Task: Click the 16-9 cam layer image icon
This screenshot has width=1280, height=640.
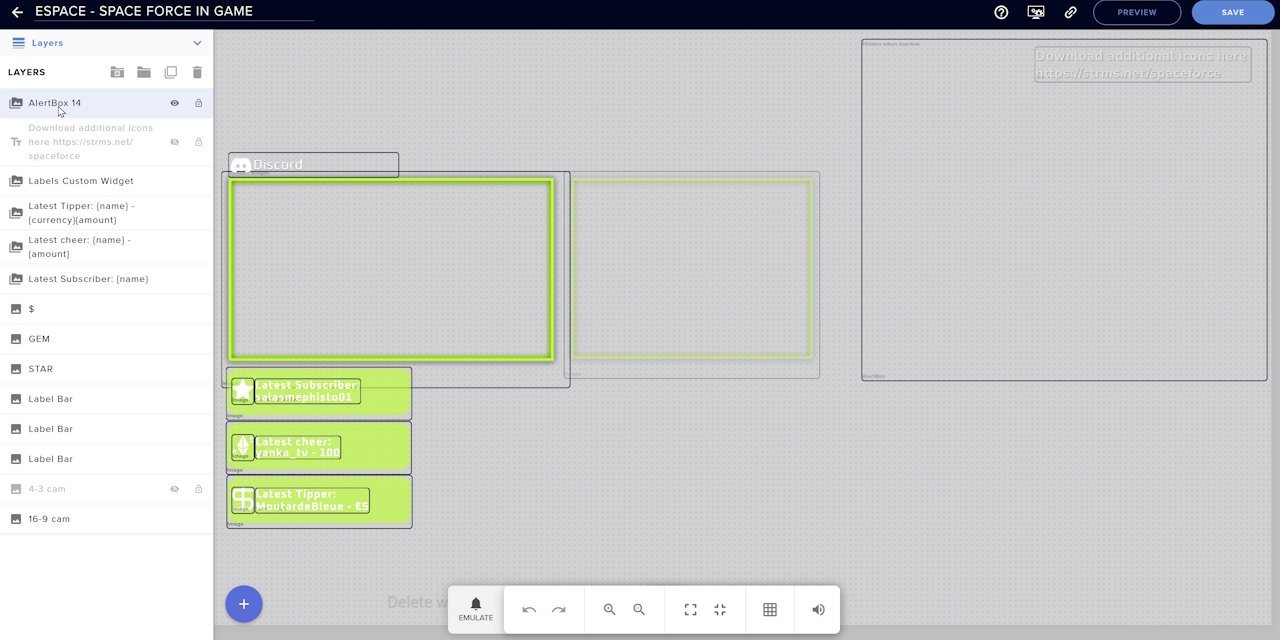Action: coord(16,519)
